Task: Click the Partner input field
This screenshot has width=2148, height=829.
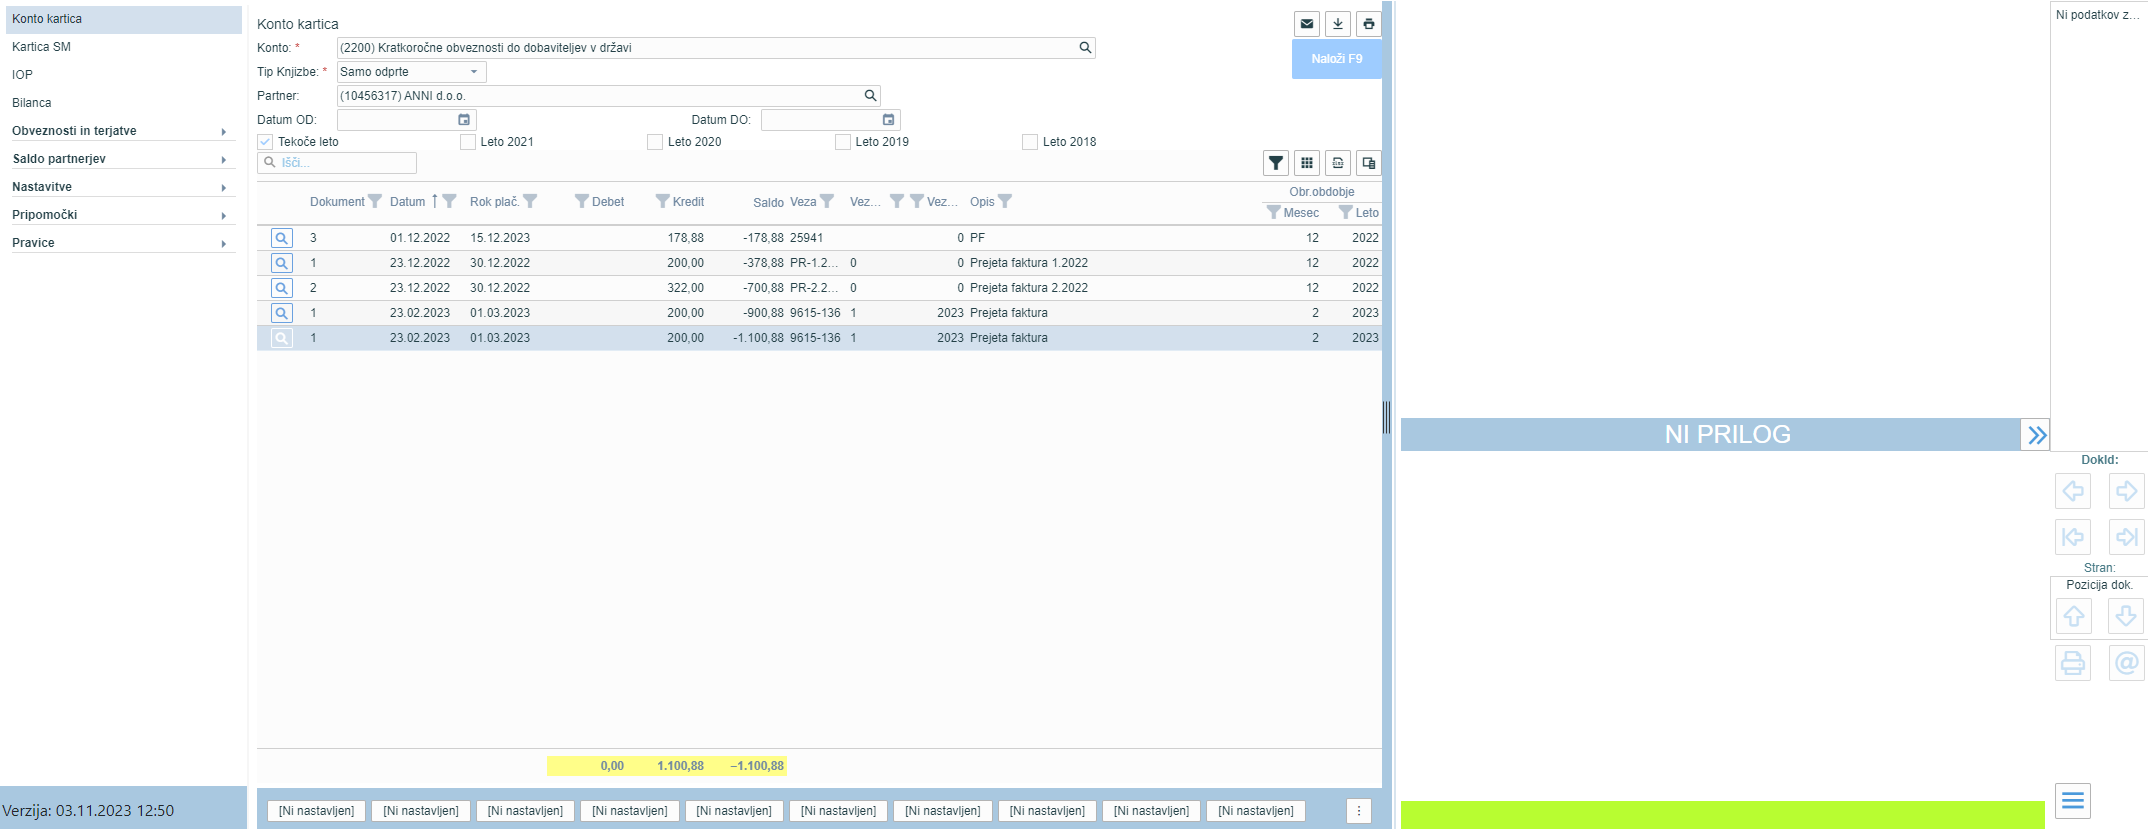Action: 608,96
